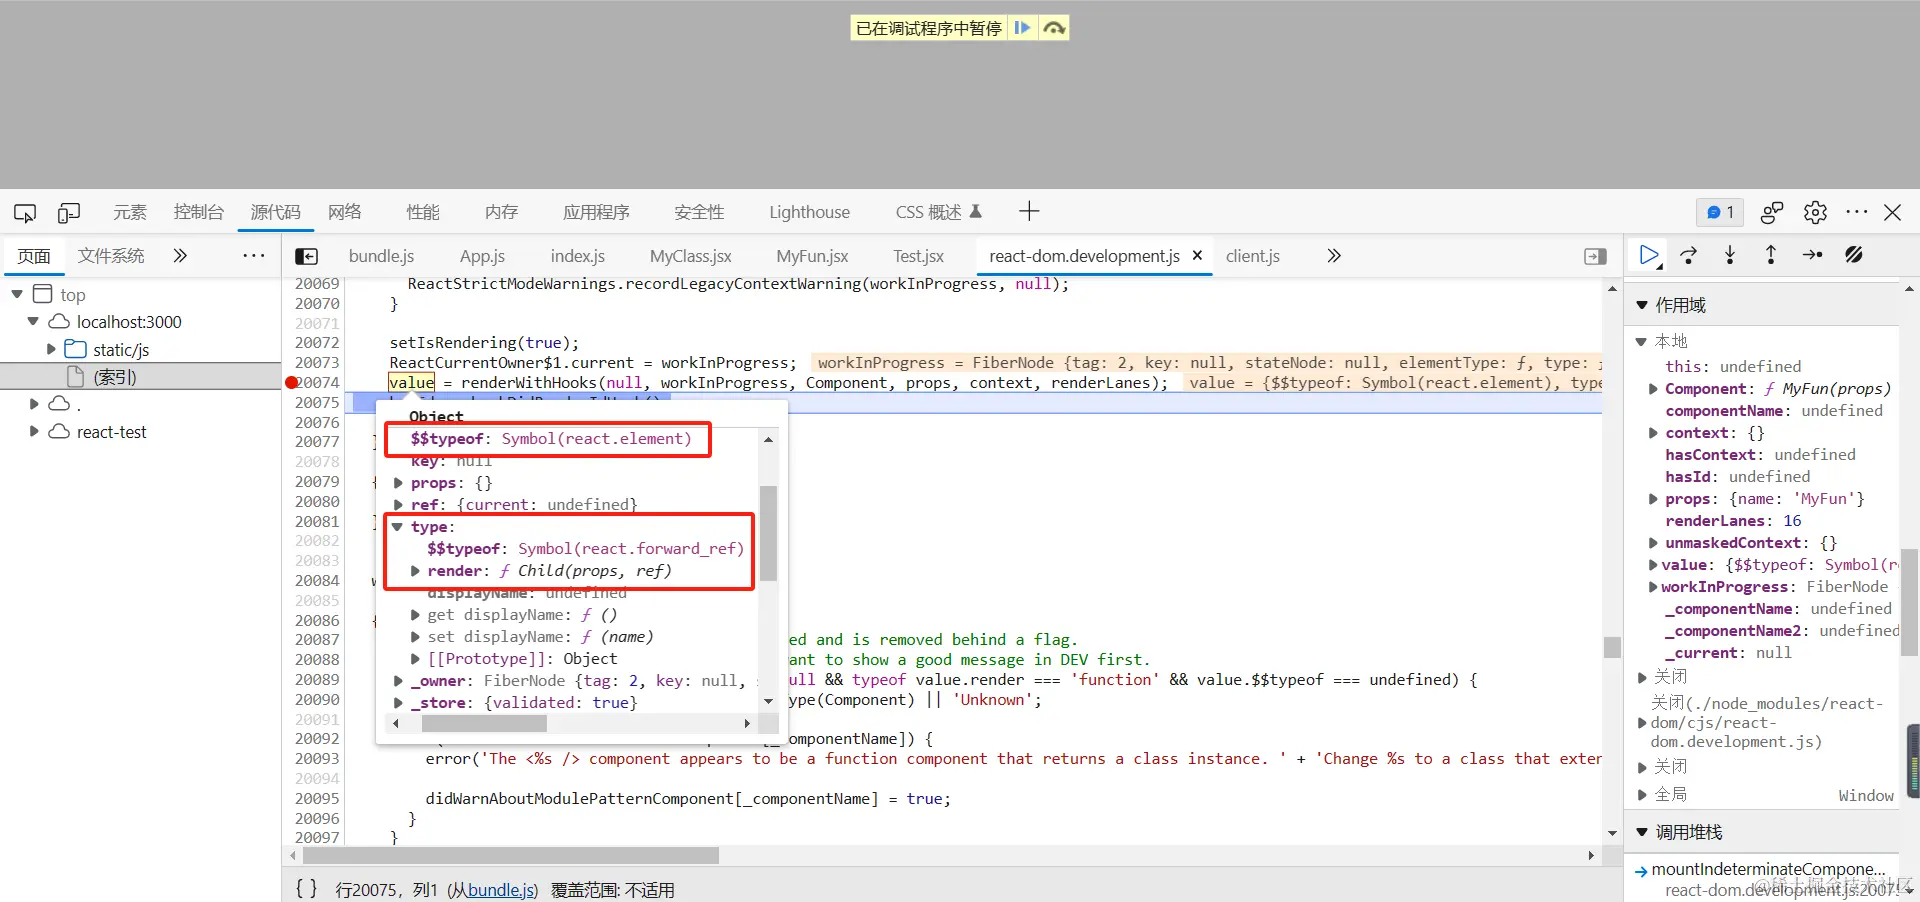This screenshot has width=1920, height=902.
Task: Open the DevTools more options menu
Action: [x=1857, y=212]
